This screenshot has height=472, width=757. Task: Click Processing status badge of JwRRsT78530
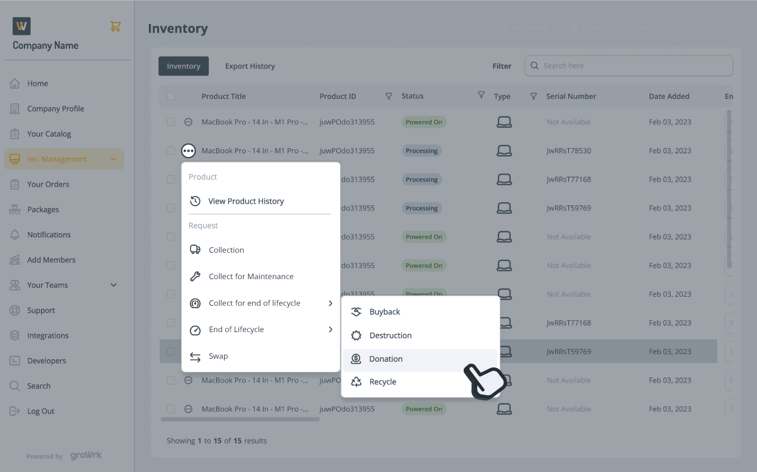421,151
